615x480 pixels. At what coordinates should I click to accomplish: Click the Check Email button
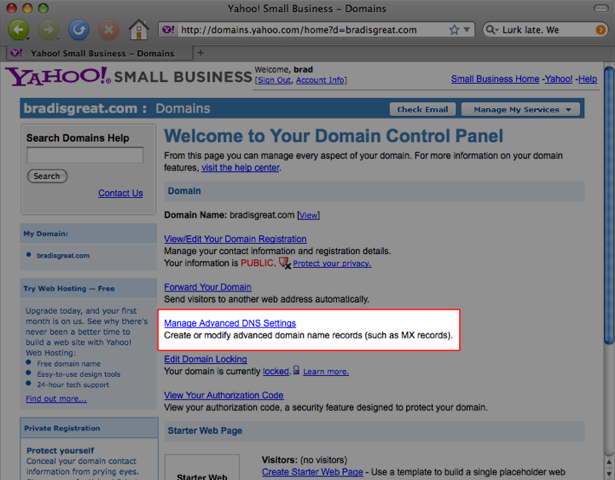[x=422, y=109]
